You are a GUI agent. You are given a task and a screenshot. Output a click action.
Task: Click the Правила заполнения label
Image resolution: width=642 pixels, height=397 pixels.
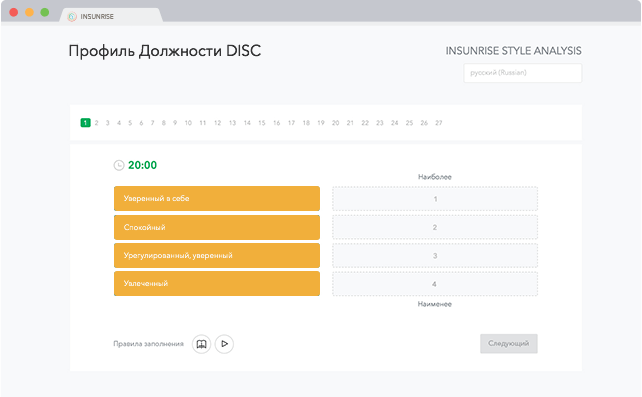[148, 344]
